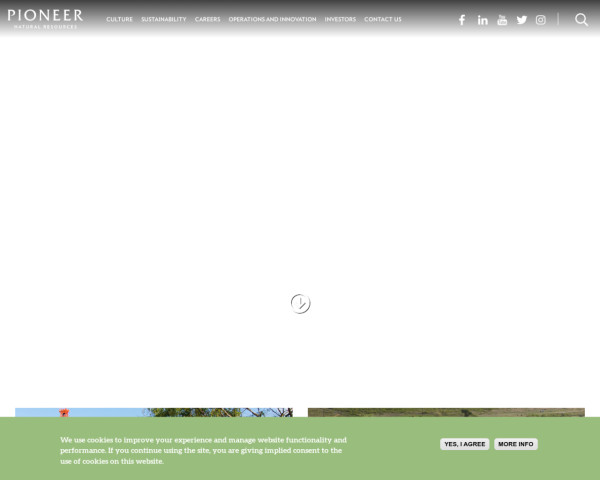Image resolution: width=600 pixels, height=480 pixels.
Task: Open the Culture menu
Action: (119, 19)
